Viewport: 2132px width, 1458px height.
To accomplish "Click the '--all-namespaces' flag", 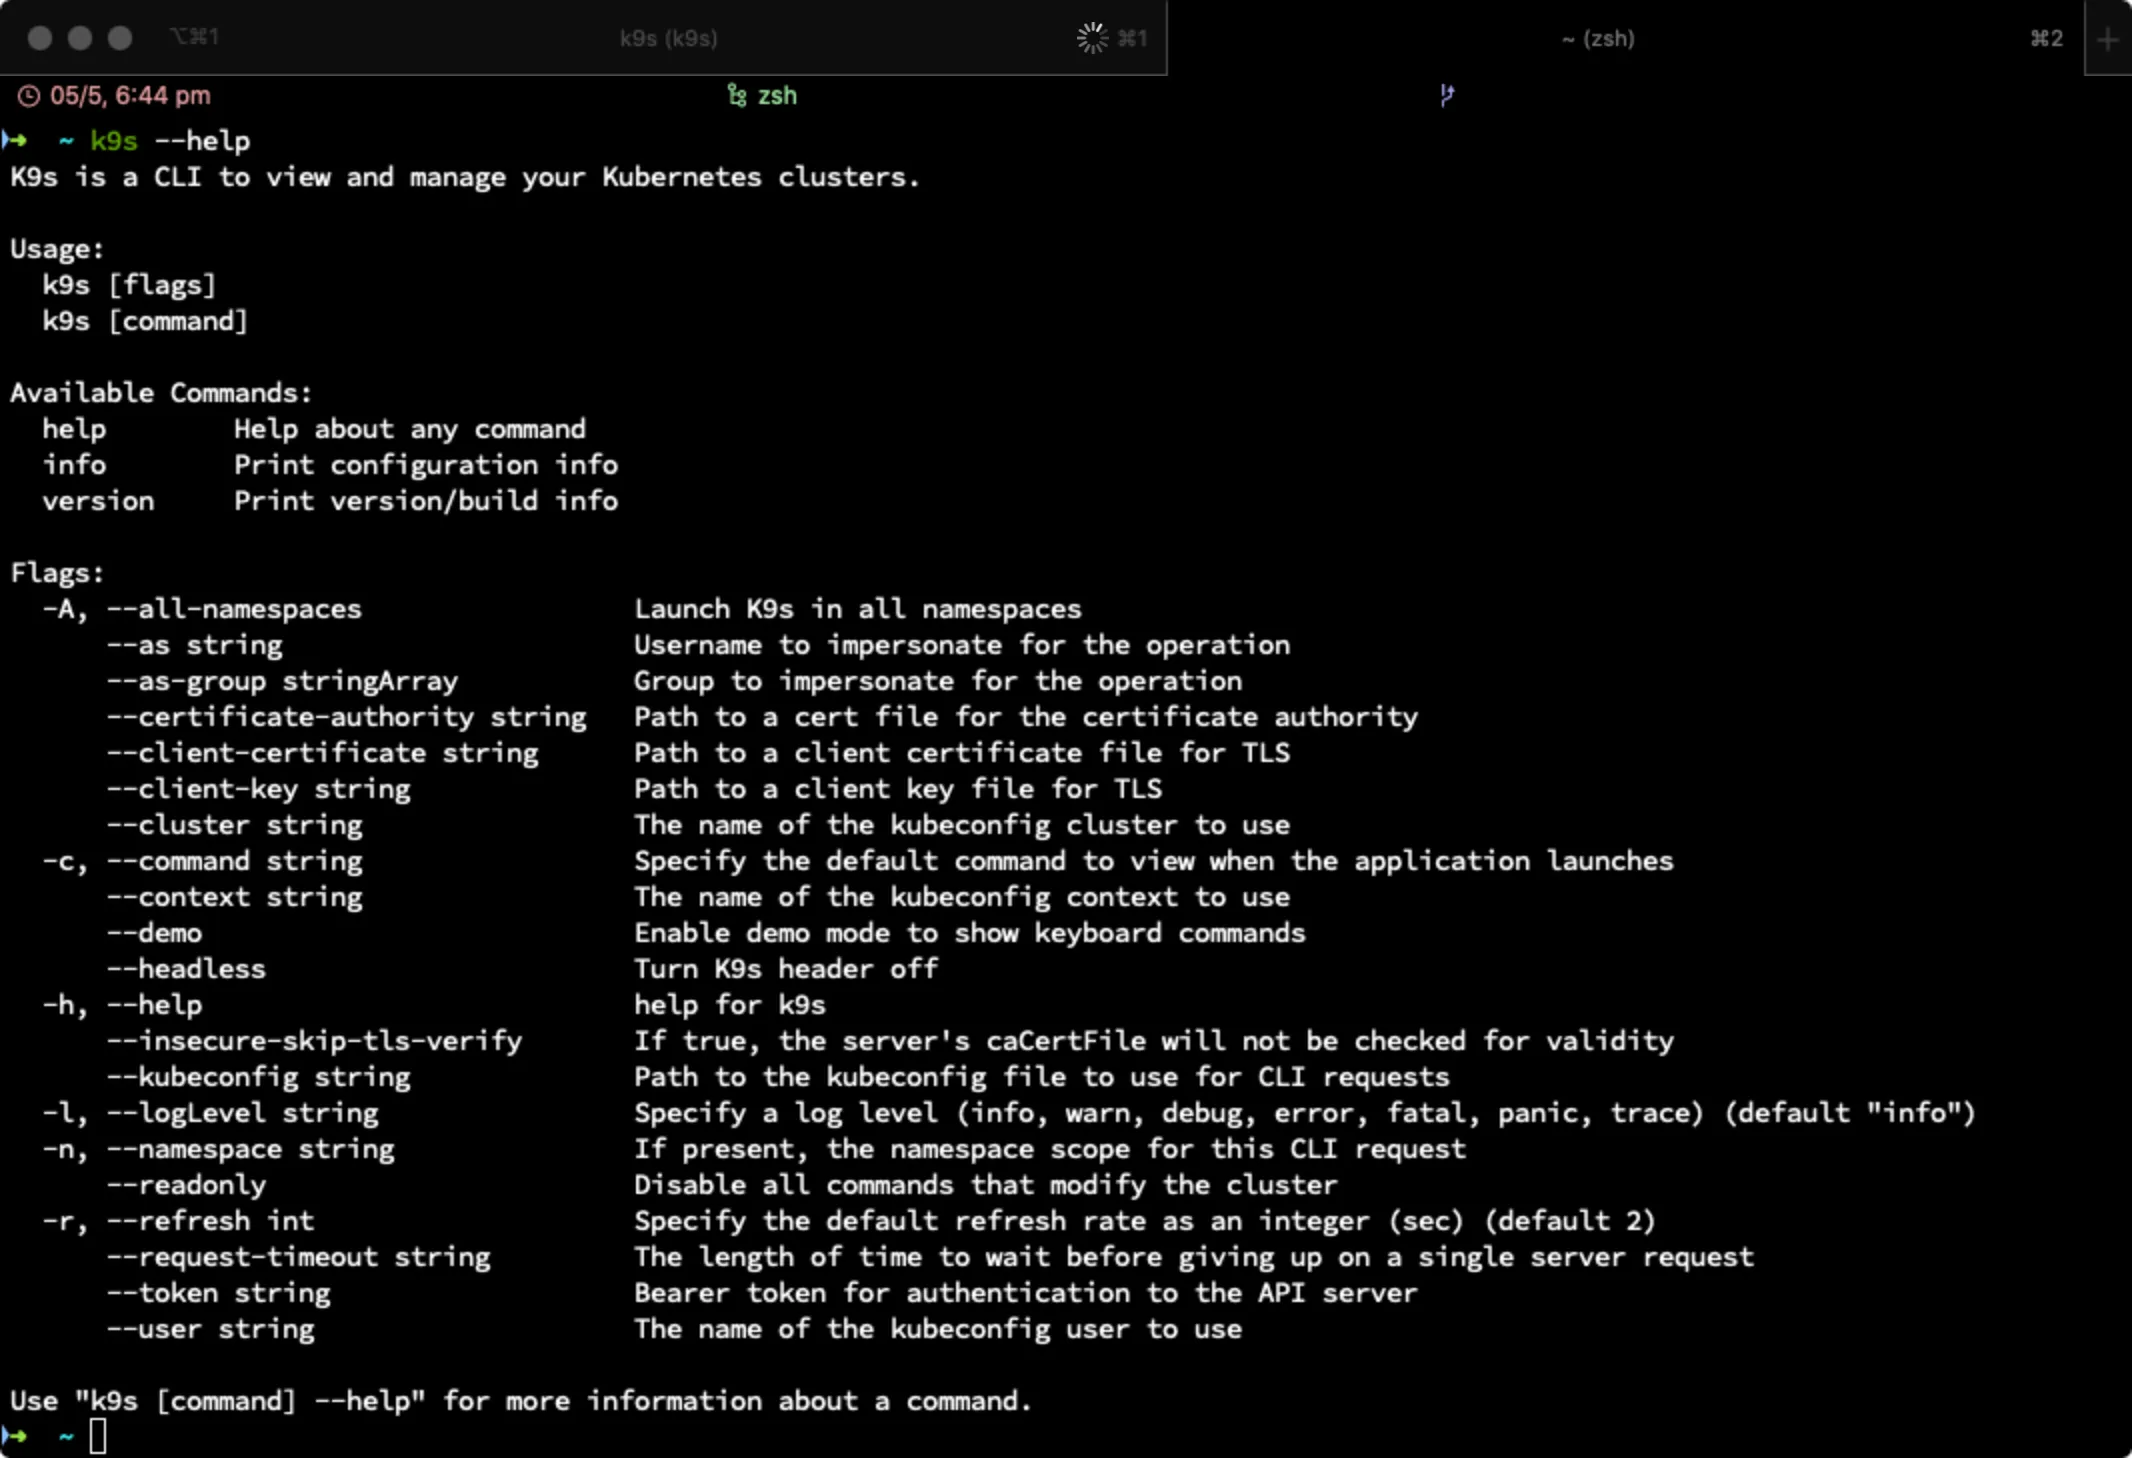I will coord(234,609).
